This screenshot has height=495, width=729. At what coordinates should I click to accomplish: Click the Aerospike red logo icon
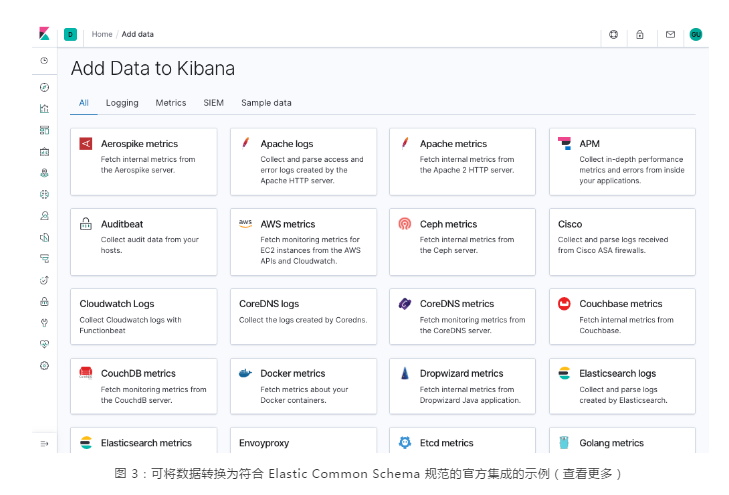[86, 144]
